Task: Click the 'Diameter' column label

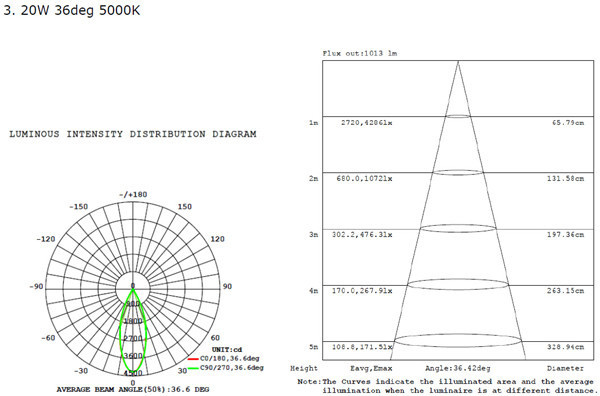Action: [566, 368]
